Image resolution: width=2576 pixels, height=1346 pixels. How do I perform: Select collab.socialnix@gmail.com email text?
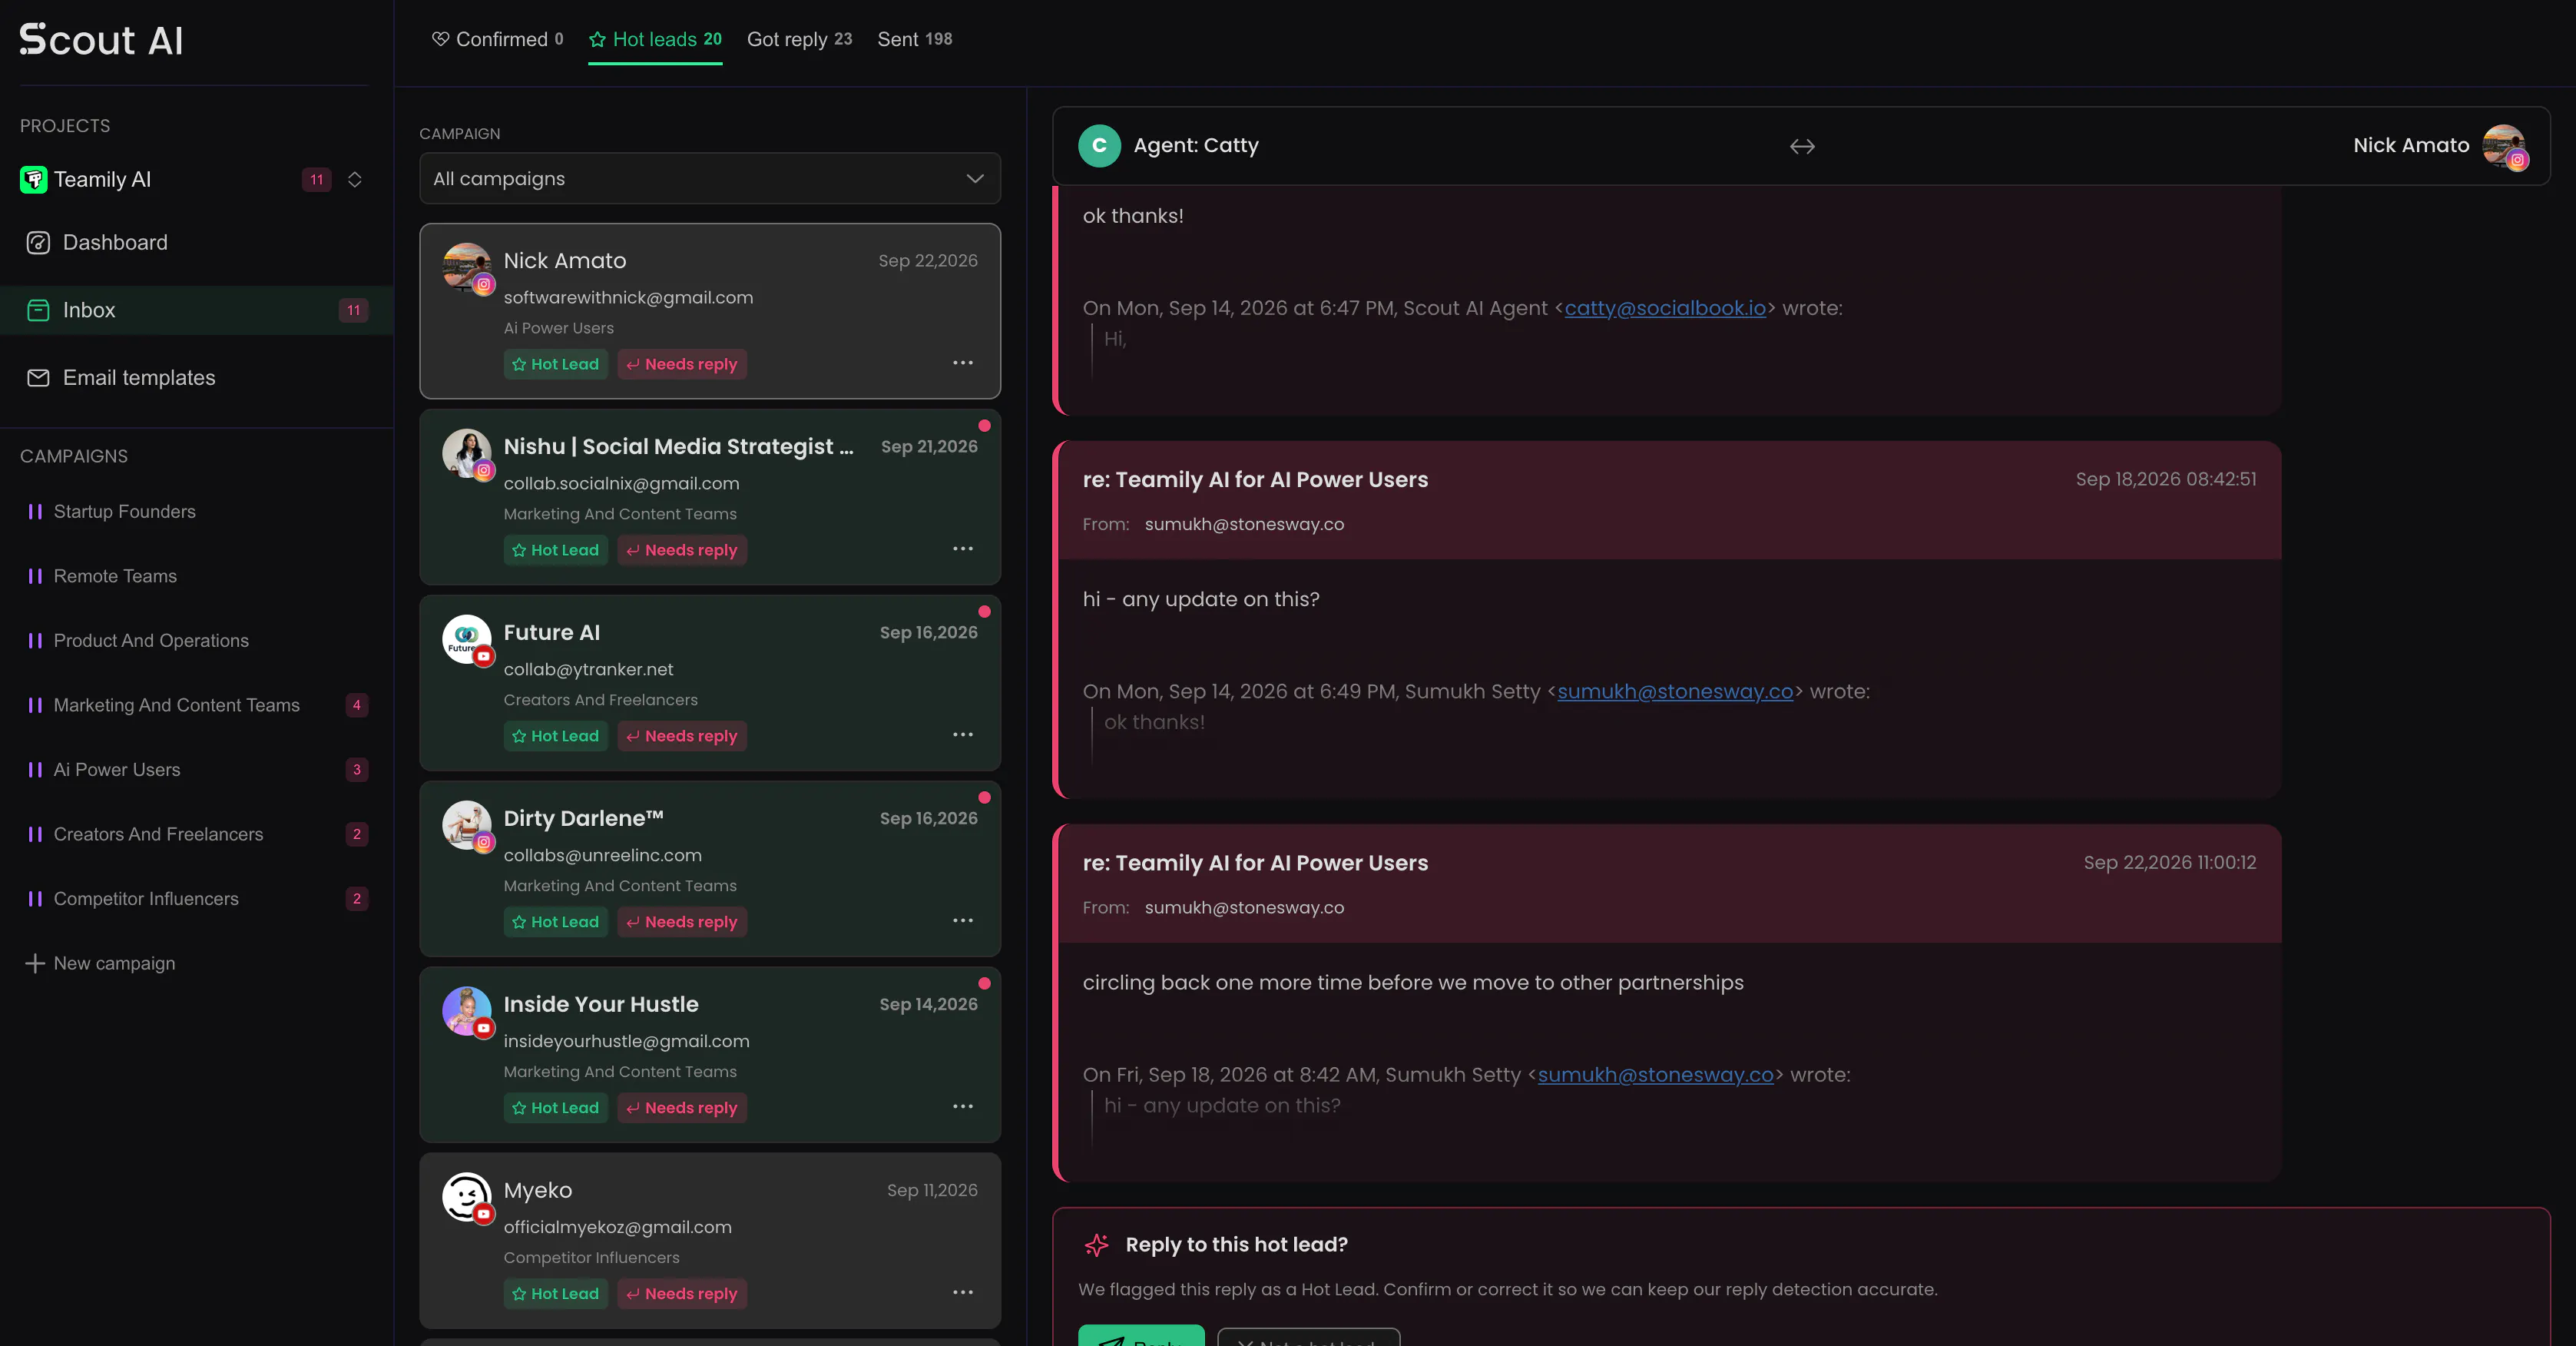click(621, 484)
